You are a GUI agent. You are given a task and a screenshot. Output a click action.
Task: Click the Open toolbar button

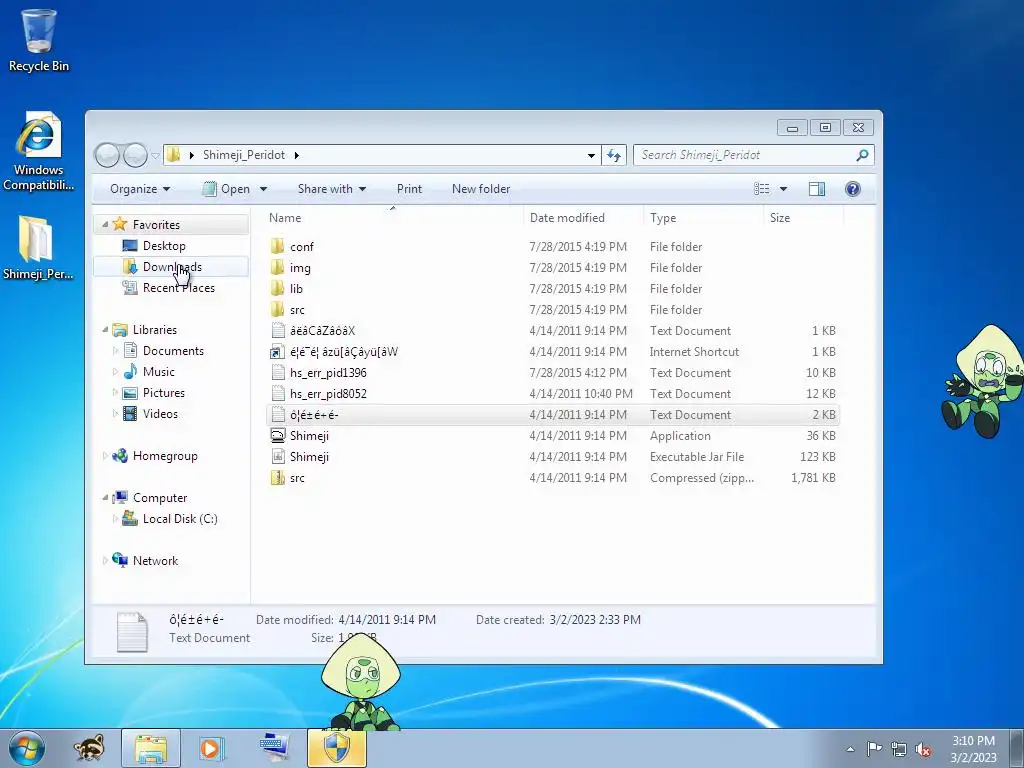click(x=227, y=189)
